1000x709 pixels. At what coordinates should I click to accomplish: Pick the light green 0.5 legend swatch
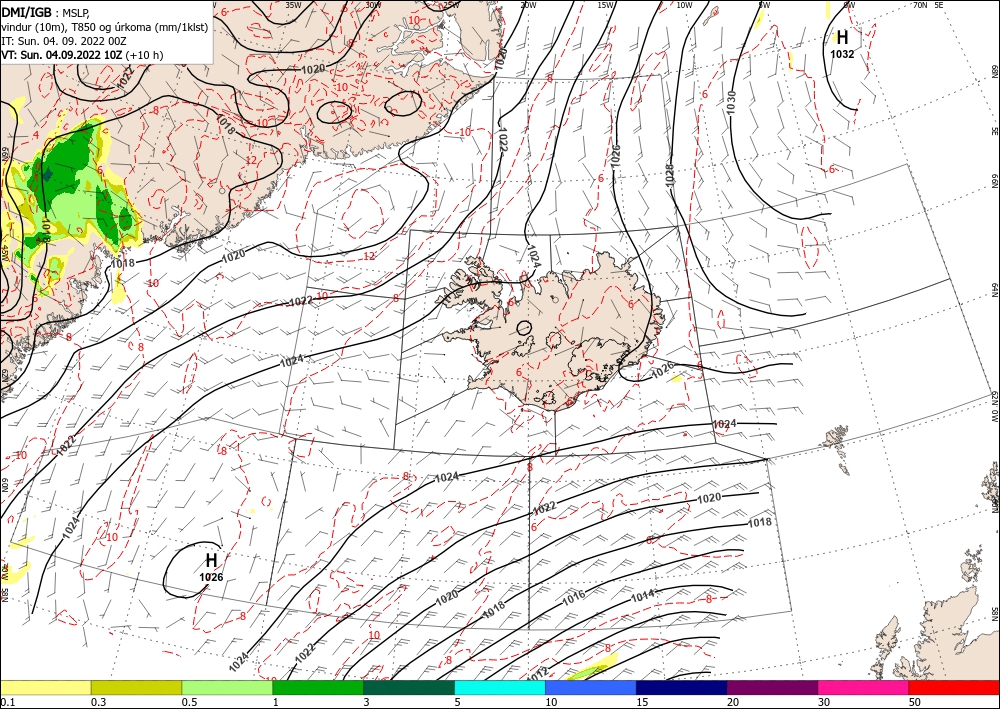point(227,687)
